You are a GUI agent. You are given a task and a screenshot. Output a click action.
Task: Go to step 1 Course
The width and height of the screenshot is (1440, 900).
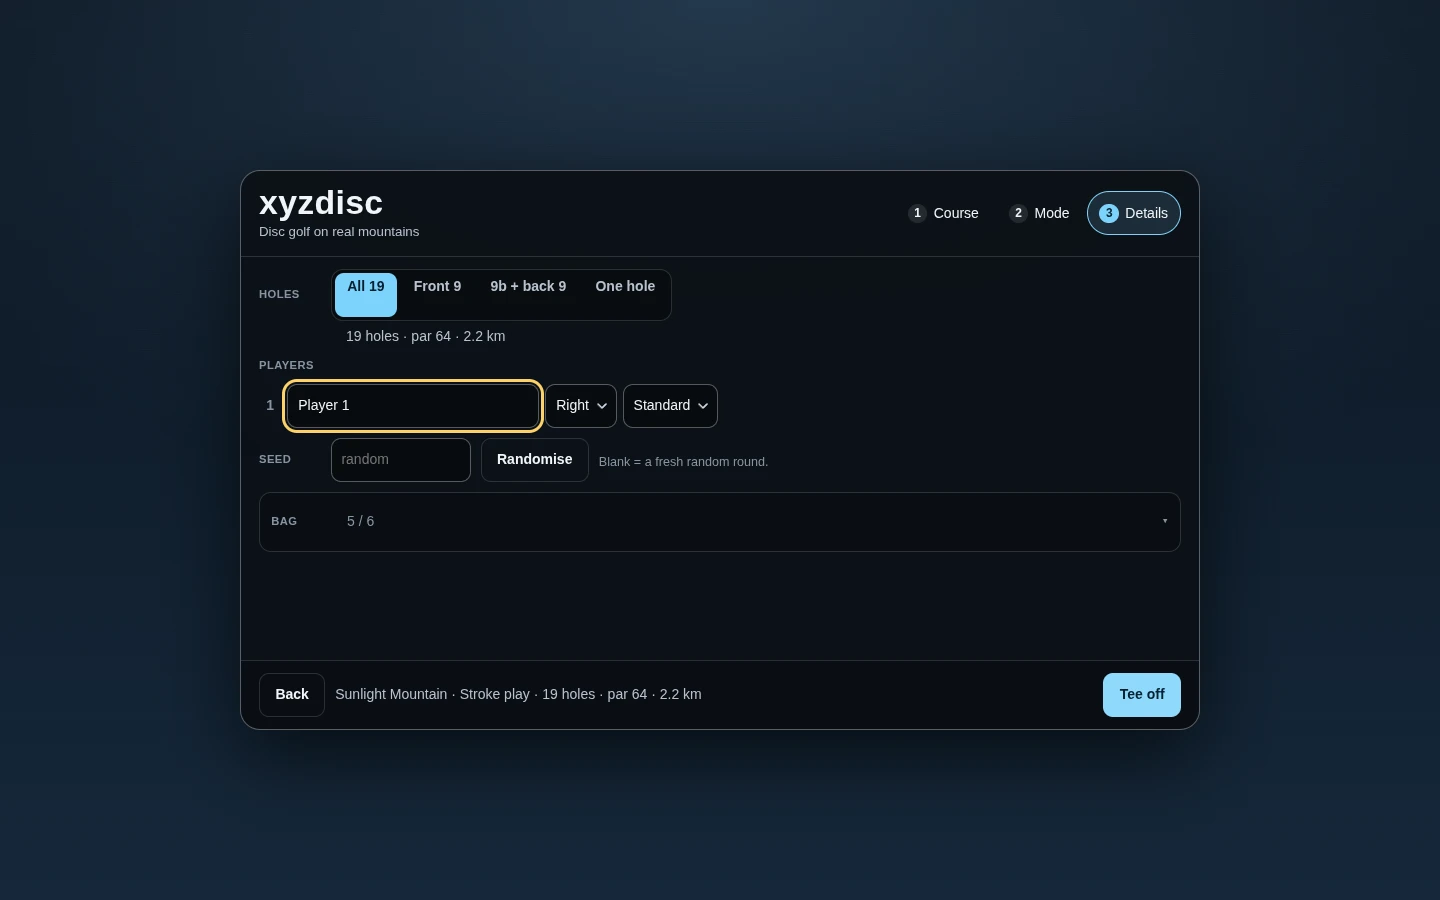coord(943,213)
